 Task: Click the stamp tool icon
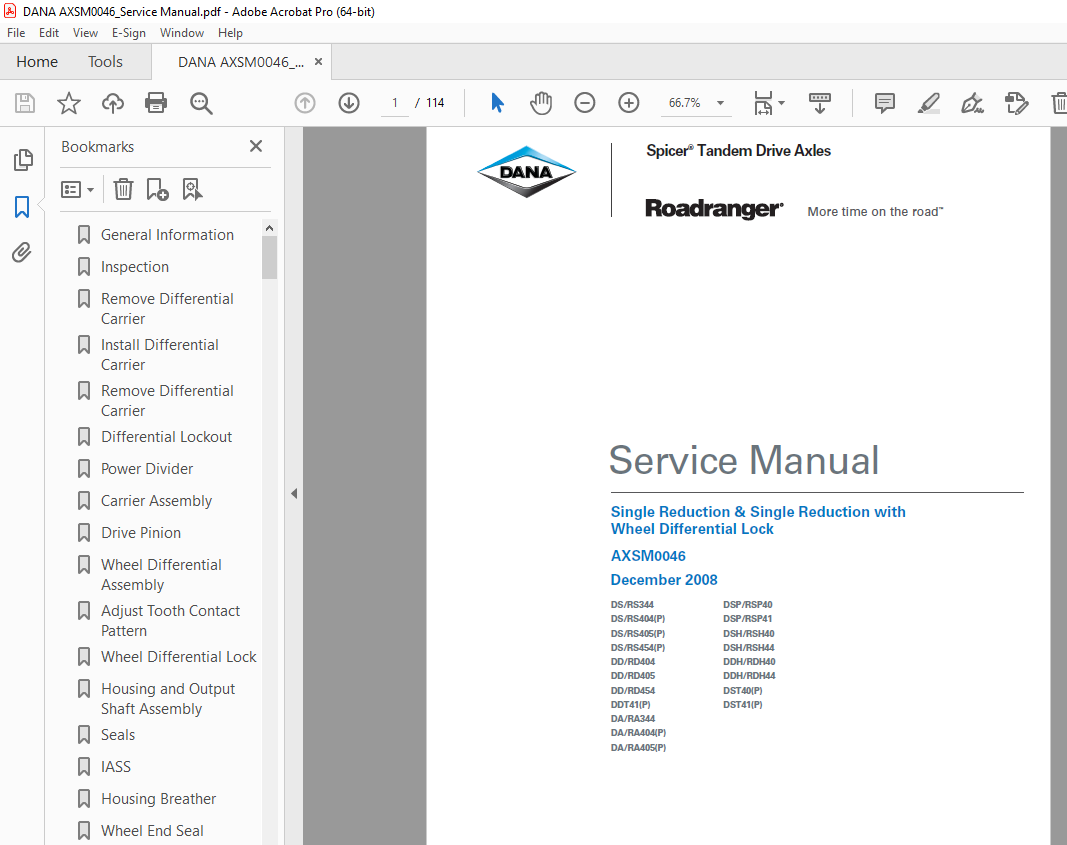click(1016, 103)
